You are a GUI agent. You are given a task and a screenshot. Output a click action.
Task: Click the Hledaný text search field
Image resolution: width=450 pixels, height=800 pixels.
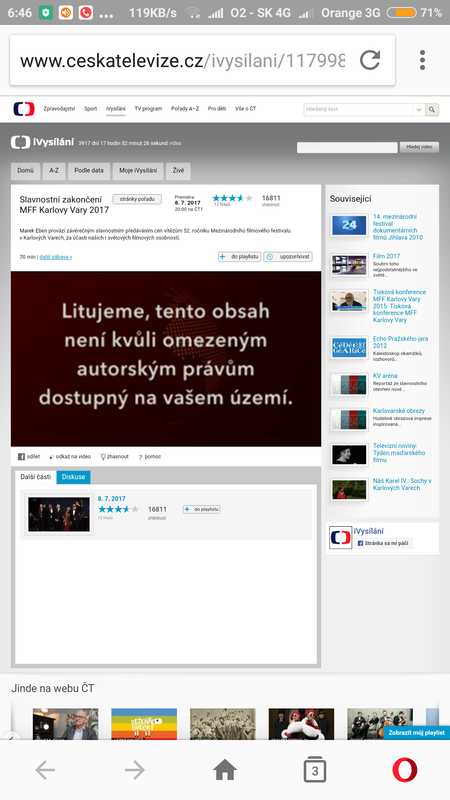tap(358, 109)
